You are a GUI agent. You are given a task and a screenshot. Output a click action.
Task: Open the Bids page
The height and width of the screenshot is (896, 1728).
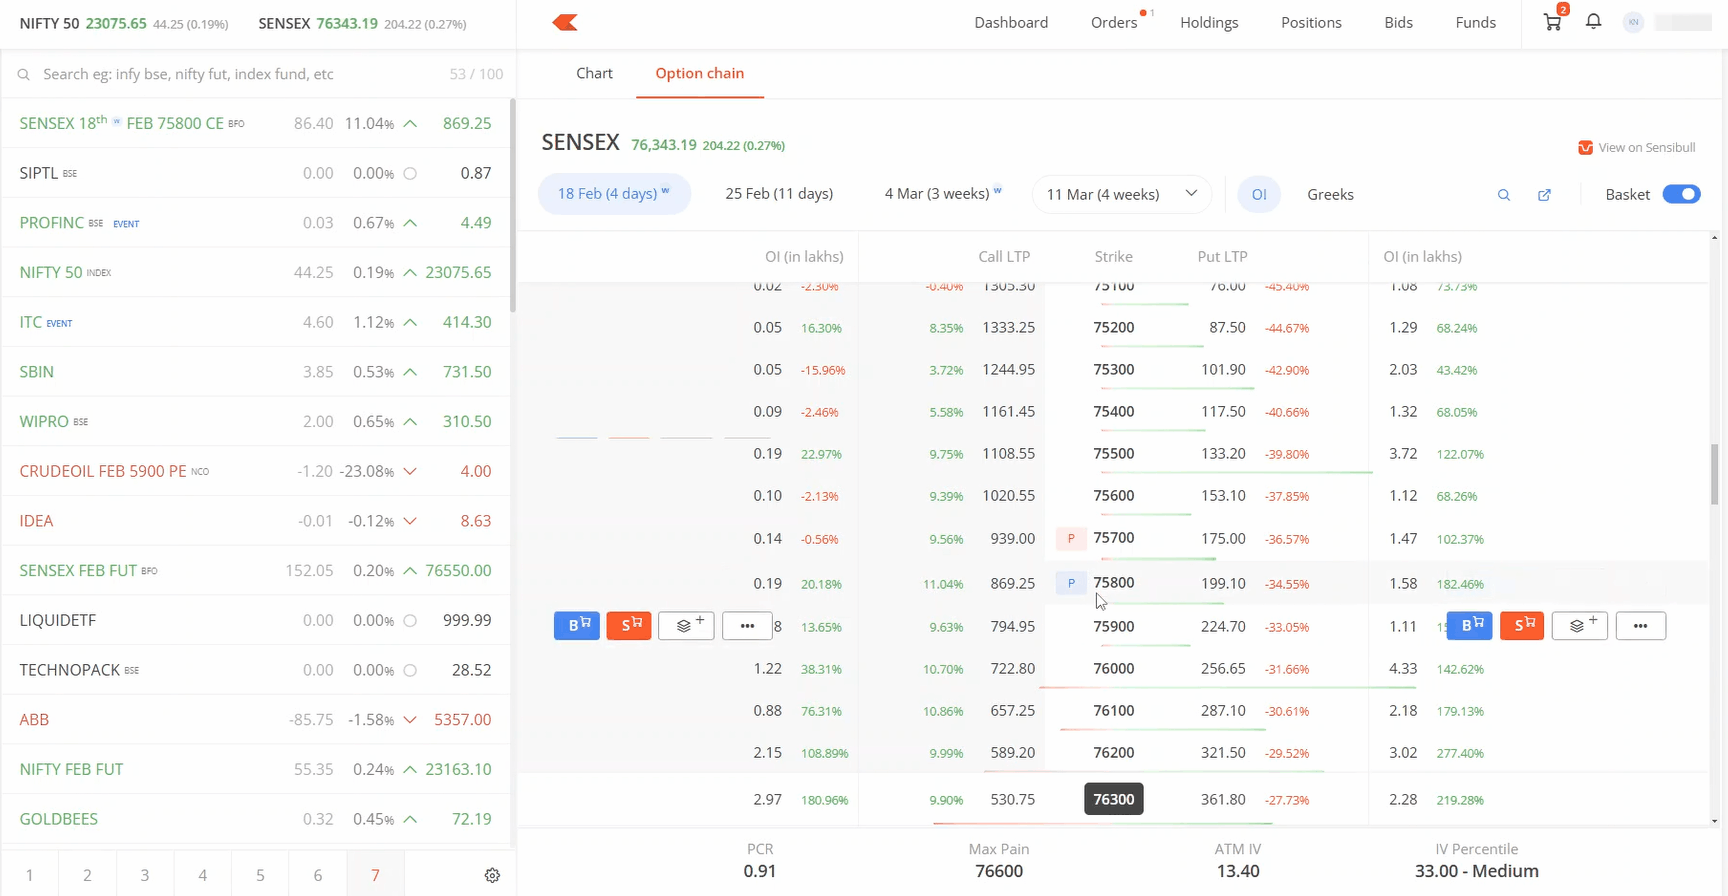(x=1398, y=22)
